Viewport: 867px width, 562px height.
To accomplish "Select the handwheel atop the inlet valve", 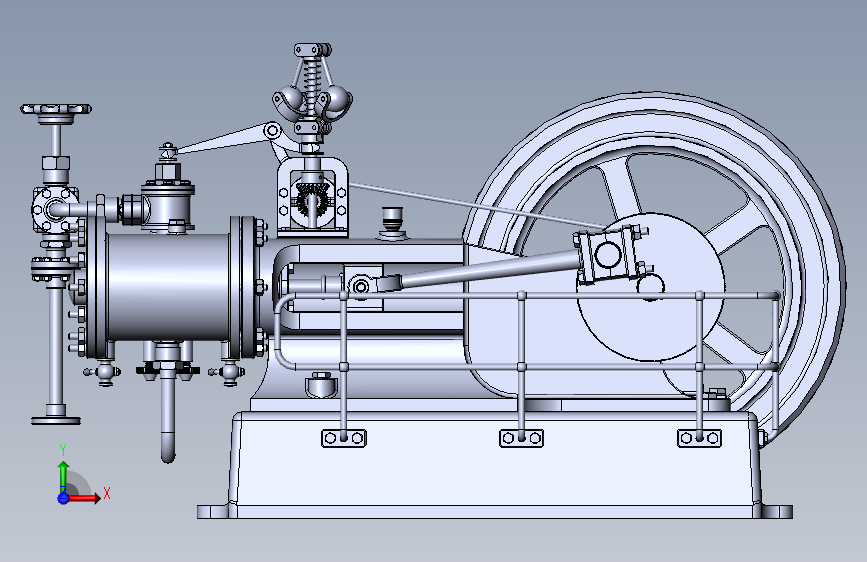I will click(x=56, y=109).
